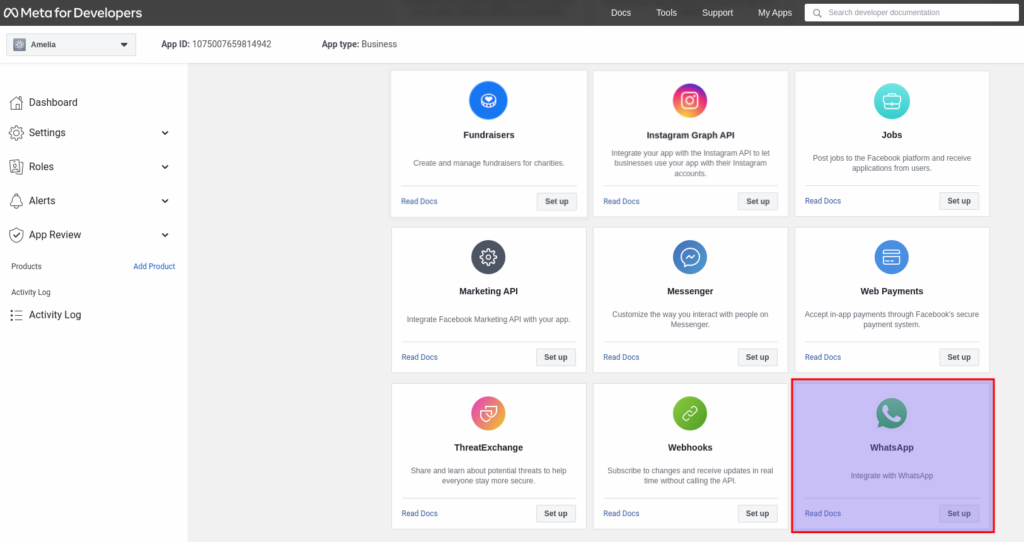Click the Webhooks card title
Viewport: 1024px width, 542px height.
(690, 447)
